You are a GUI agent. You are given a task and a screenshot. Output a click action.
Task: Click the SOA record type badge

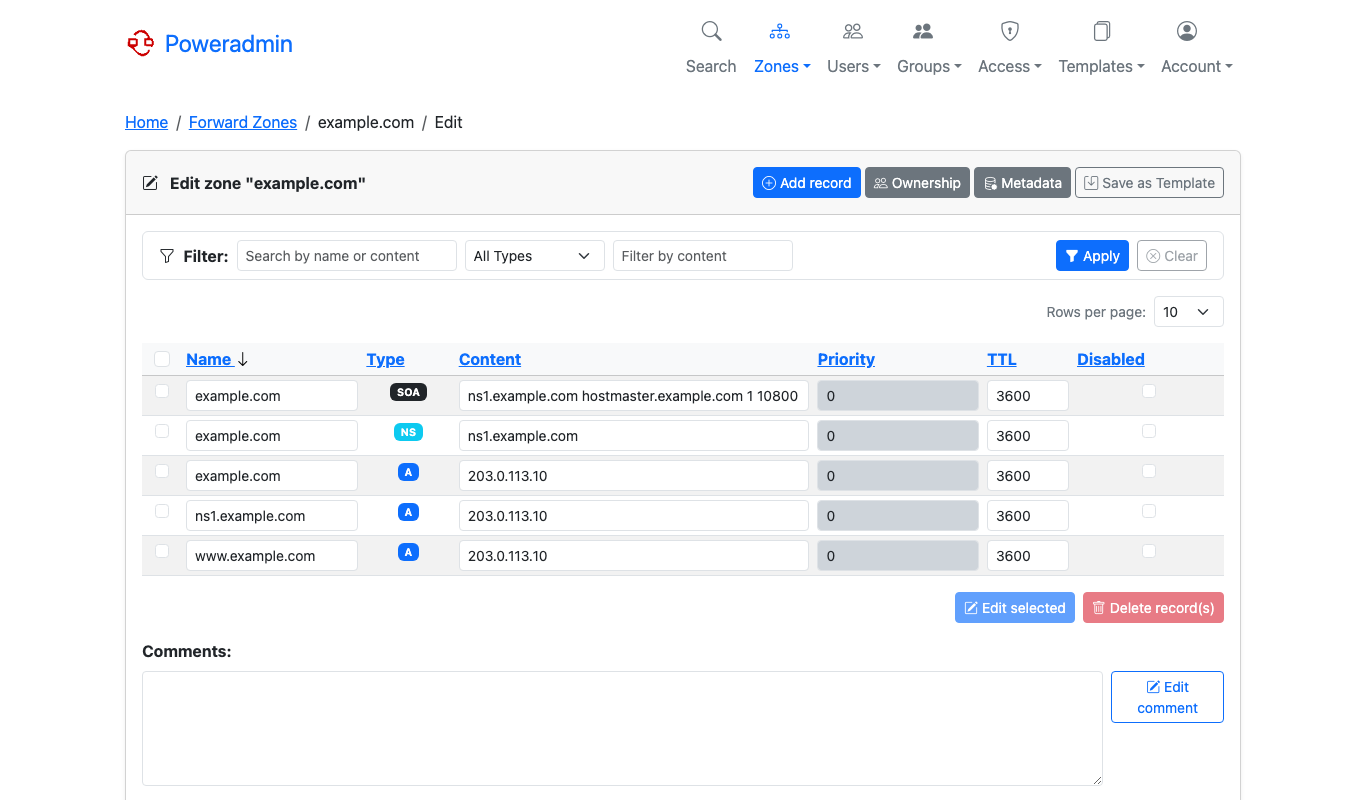click(408, 392)
